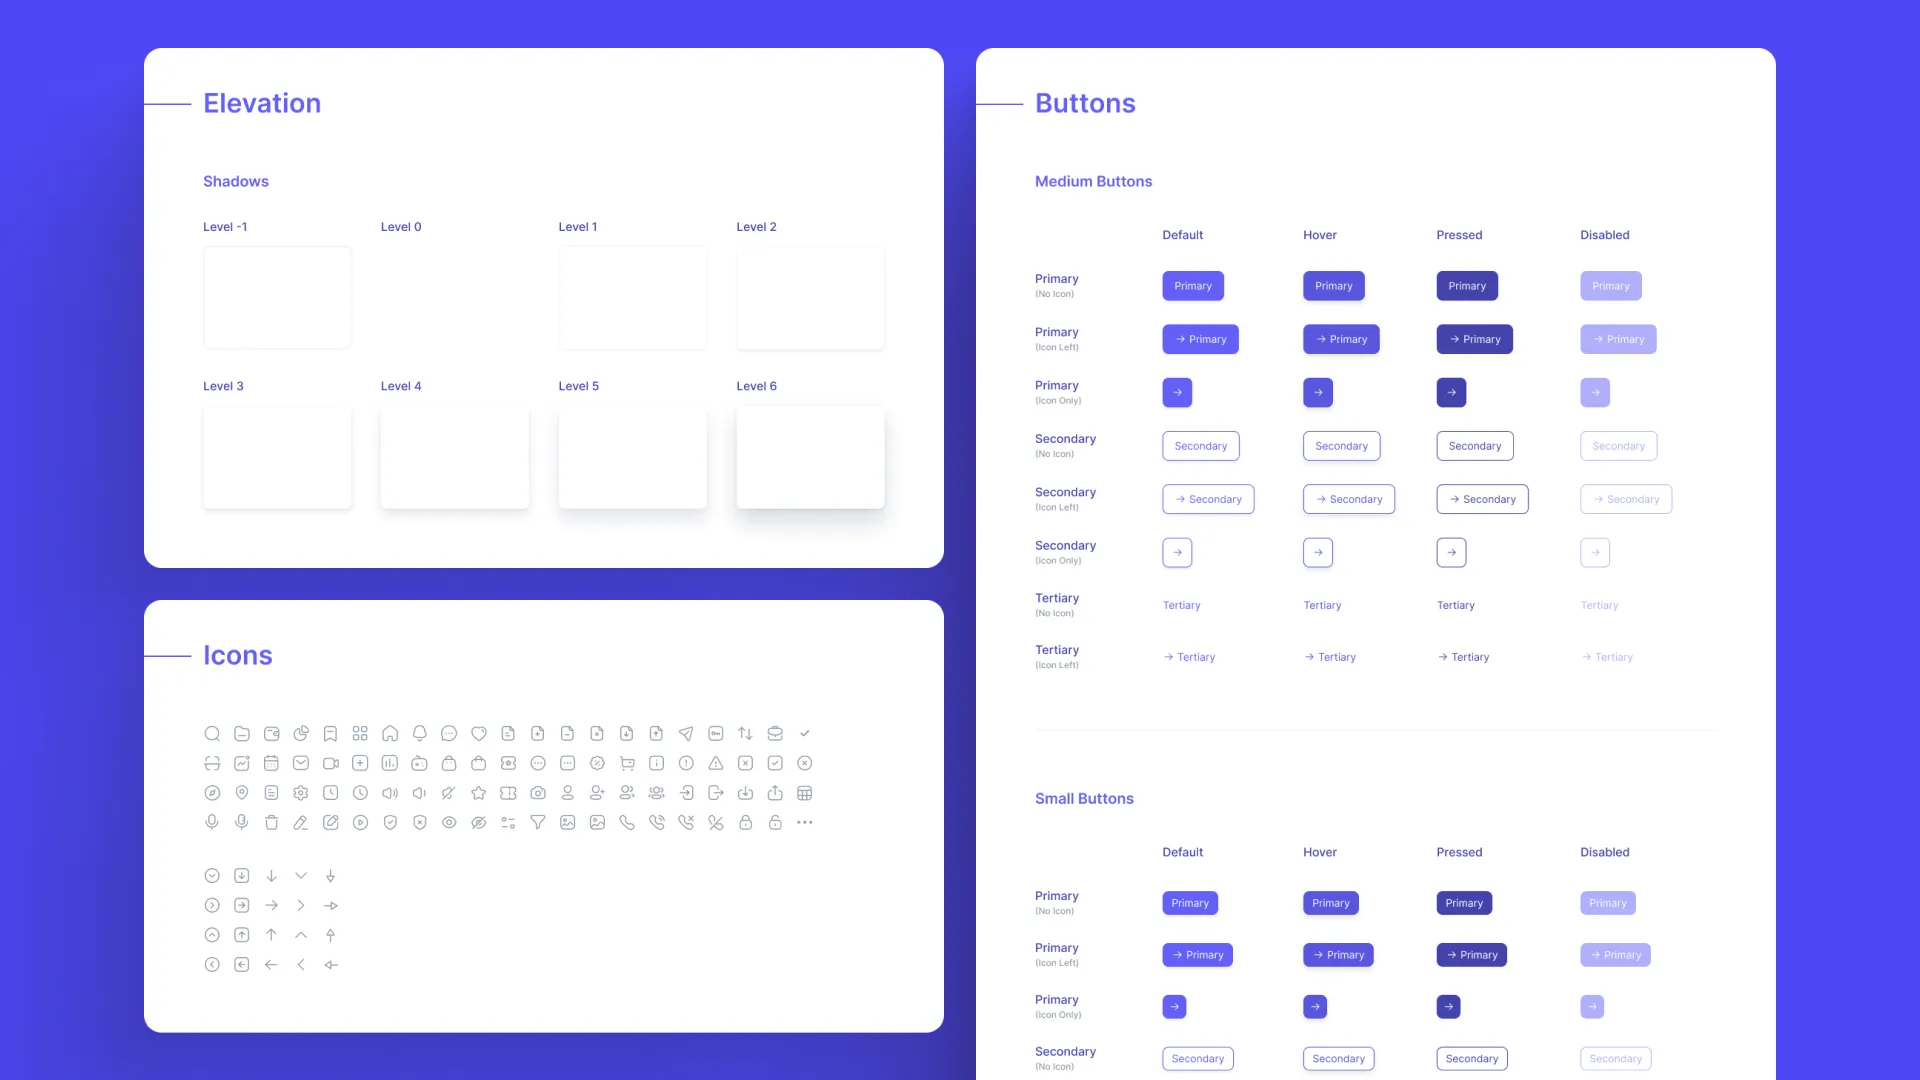This screenshot has width=1920, height=1080.
Task: Toggle the Primary Disabled state in Small Buttons
Action: 1607,902
